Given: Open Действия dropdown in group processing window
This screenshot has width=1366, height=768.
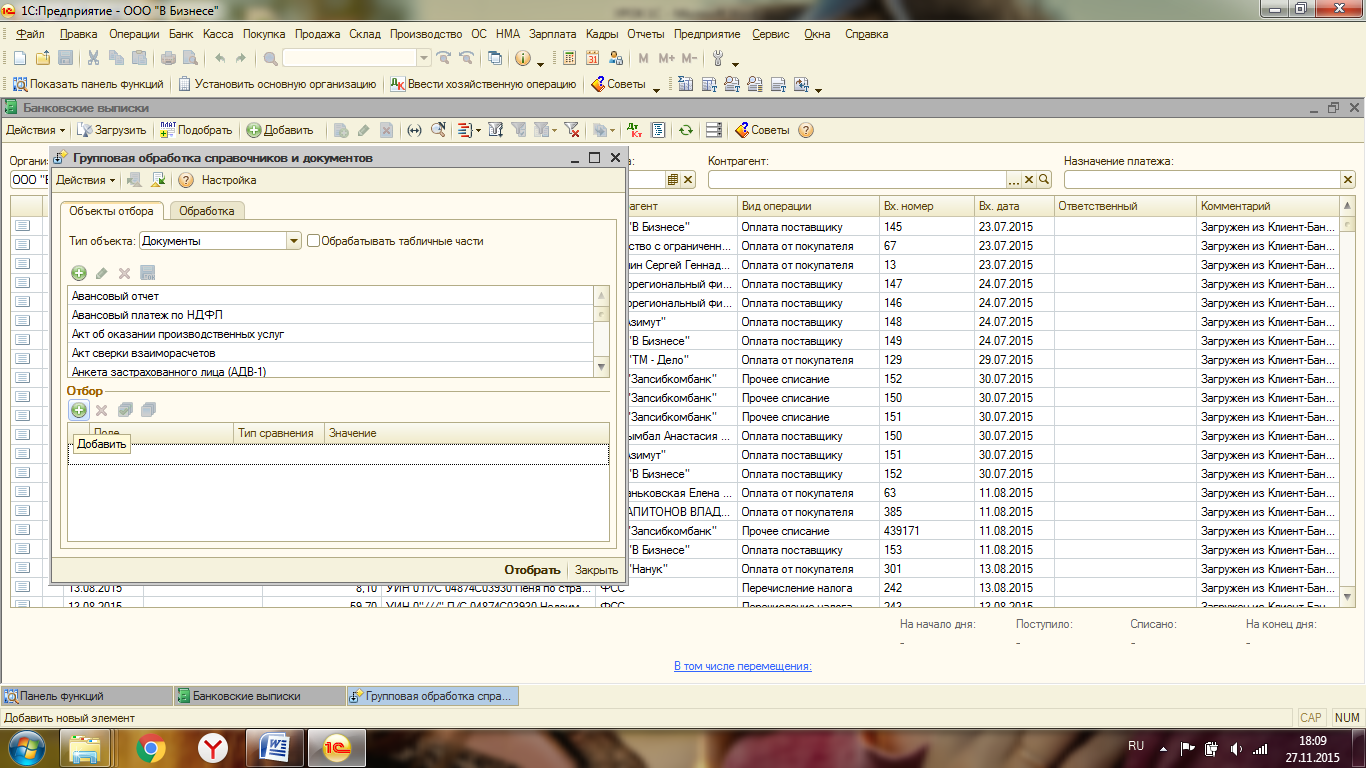Looking at the screenshot, I should click(x=85, y=180).
